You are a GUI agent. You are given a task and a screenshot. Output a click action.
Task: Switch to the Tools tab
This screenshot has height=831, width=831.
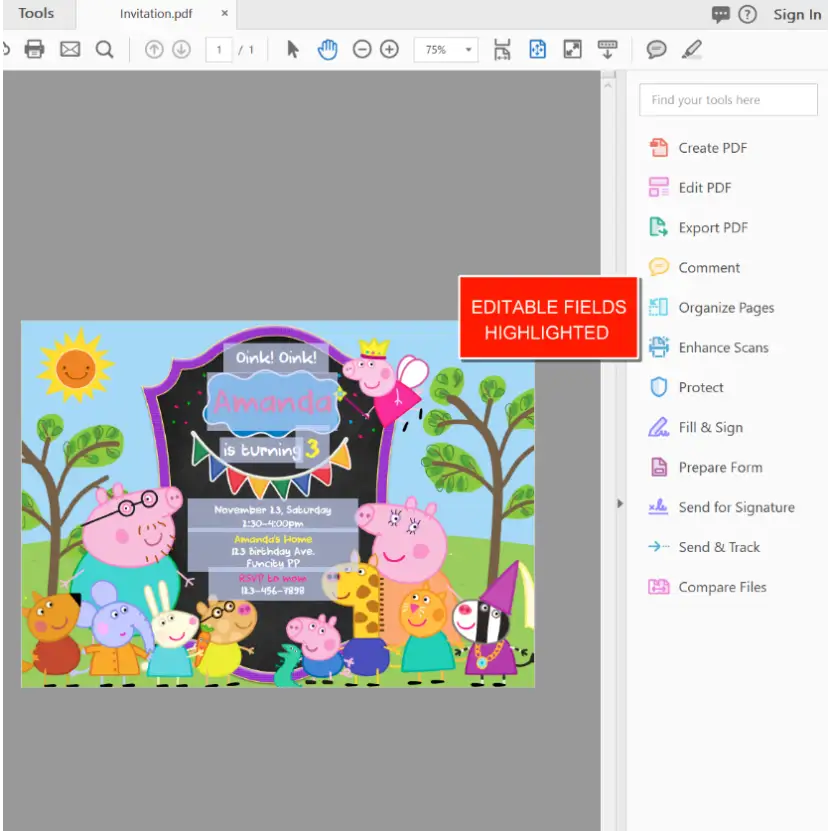pyautogui.click(x=38, y=14)
